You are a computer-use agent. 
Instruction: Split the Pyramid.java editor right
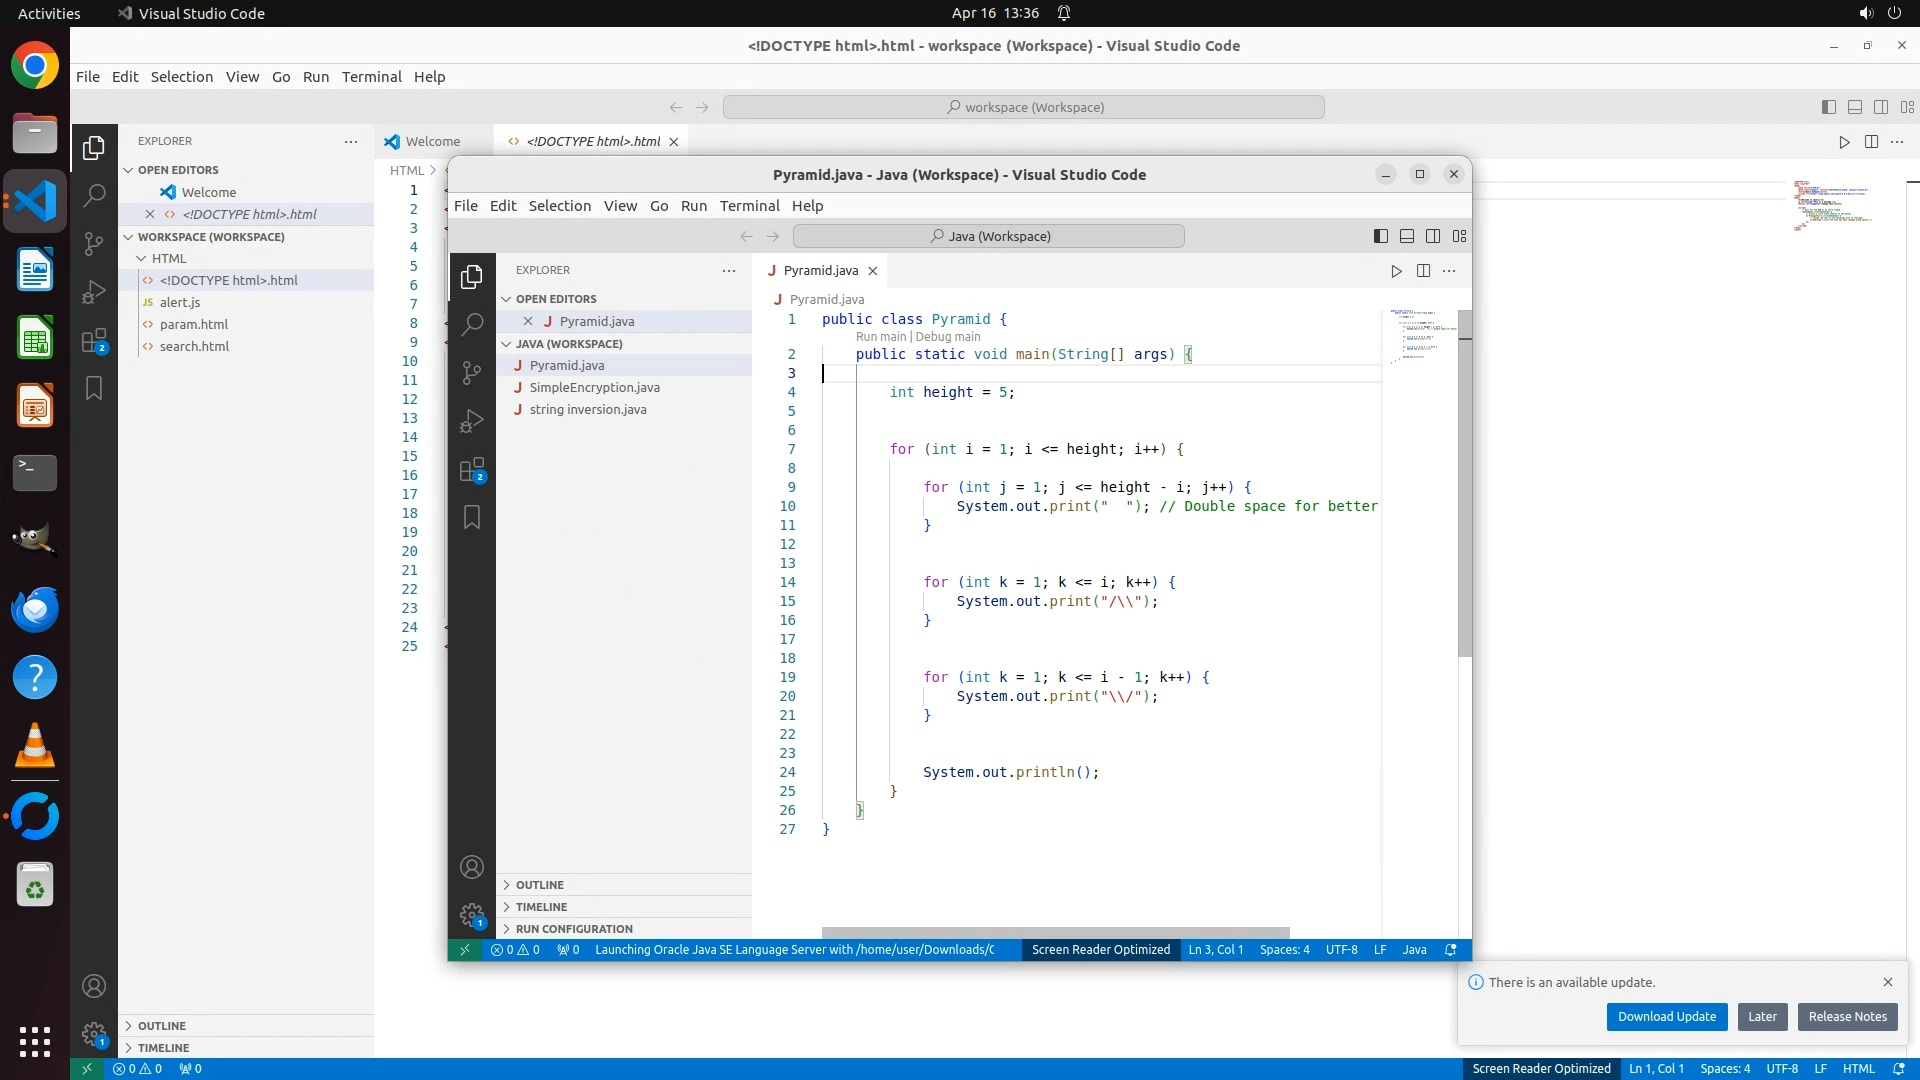pos(1423,271)
